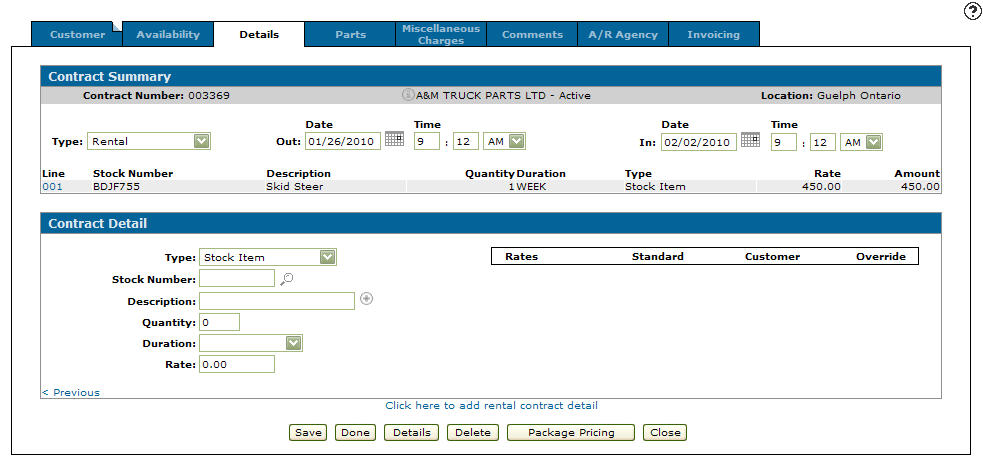Viewport: 983px width, 467px height.
Task: Click the summary row Rate value 450.00
Action: tap(821, 186)
